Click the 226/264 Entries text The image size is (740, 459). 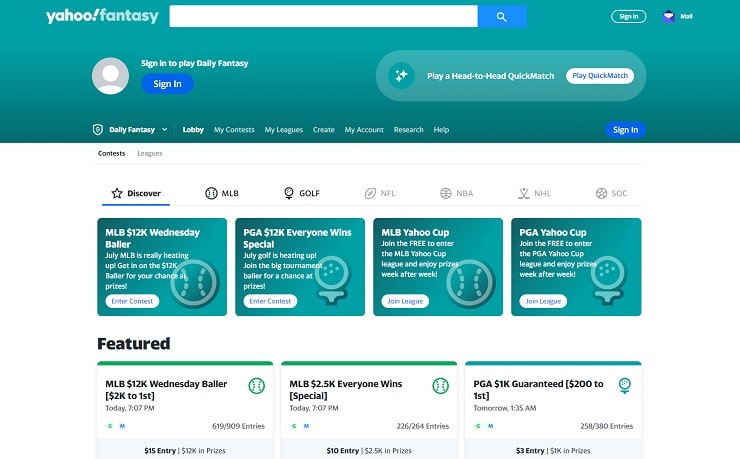click(423, 426)
